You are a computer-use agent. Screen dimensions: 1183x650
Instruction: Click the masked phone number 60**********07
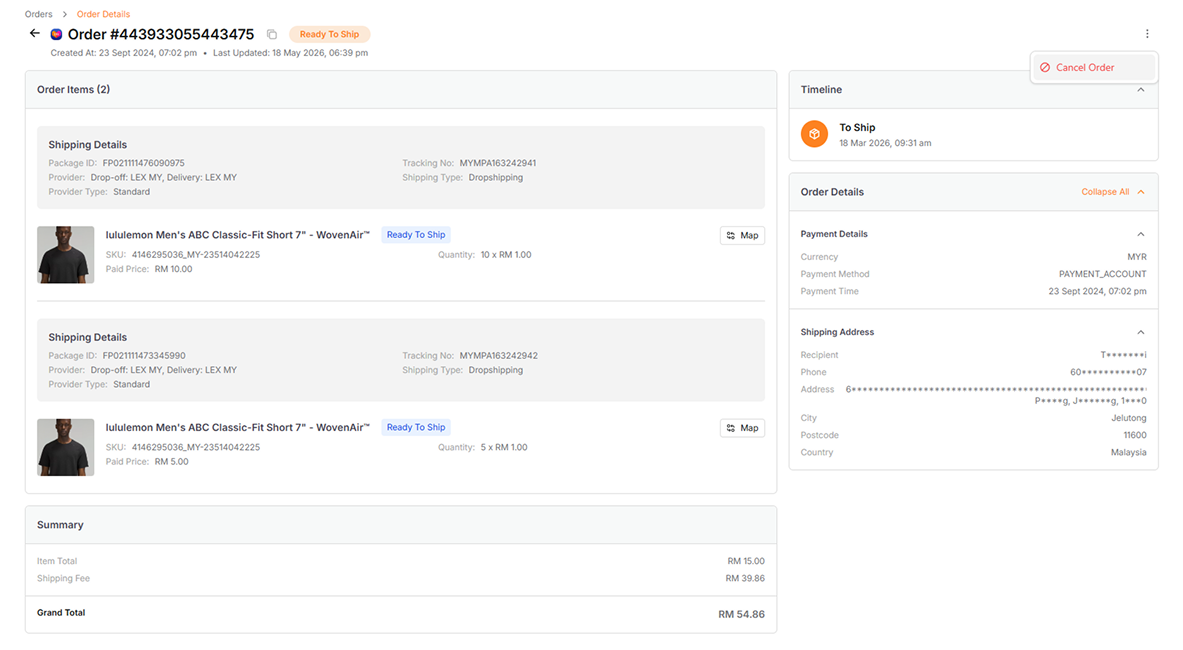coord(1108,373)
